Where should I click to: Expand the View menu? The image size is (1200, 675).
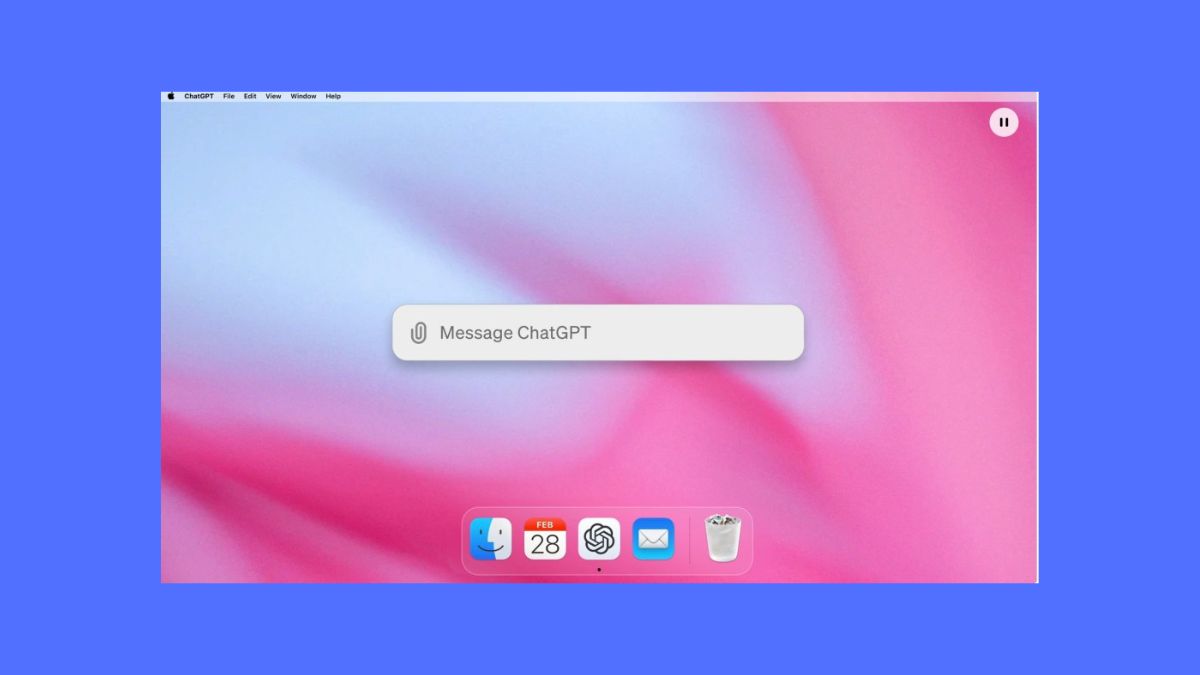click(x=273, y=97)
